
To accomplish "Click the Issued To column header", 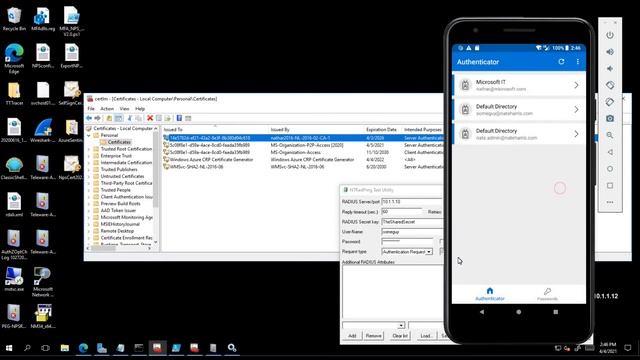I will [215, 129].
